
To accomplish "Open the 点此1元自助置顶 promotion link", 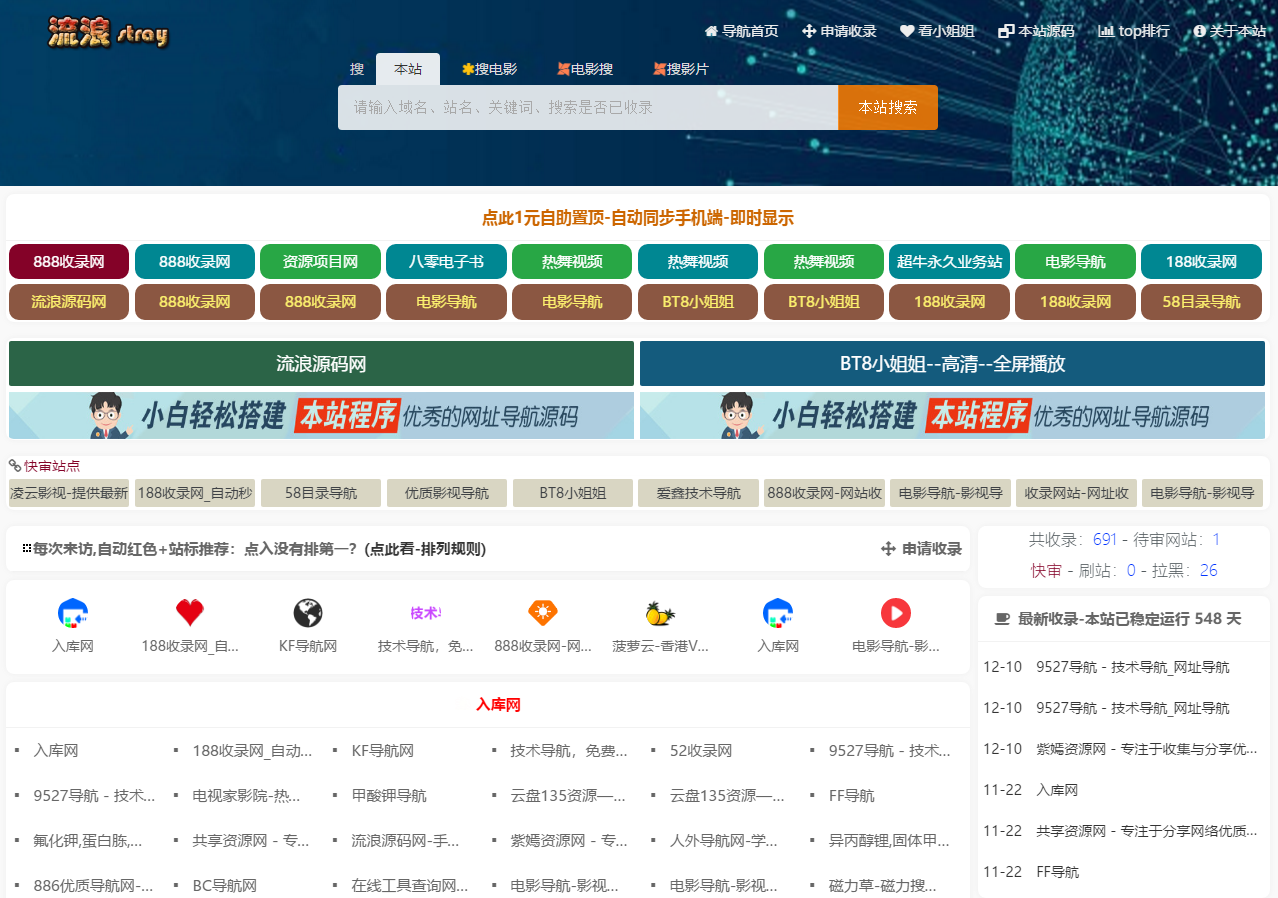I will pyautogui.click(x=637, y=218).
